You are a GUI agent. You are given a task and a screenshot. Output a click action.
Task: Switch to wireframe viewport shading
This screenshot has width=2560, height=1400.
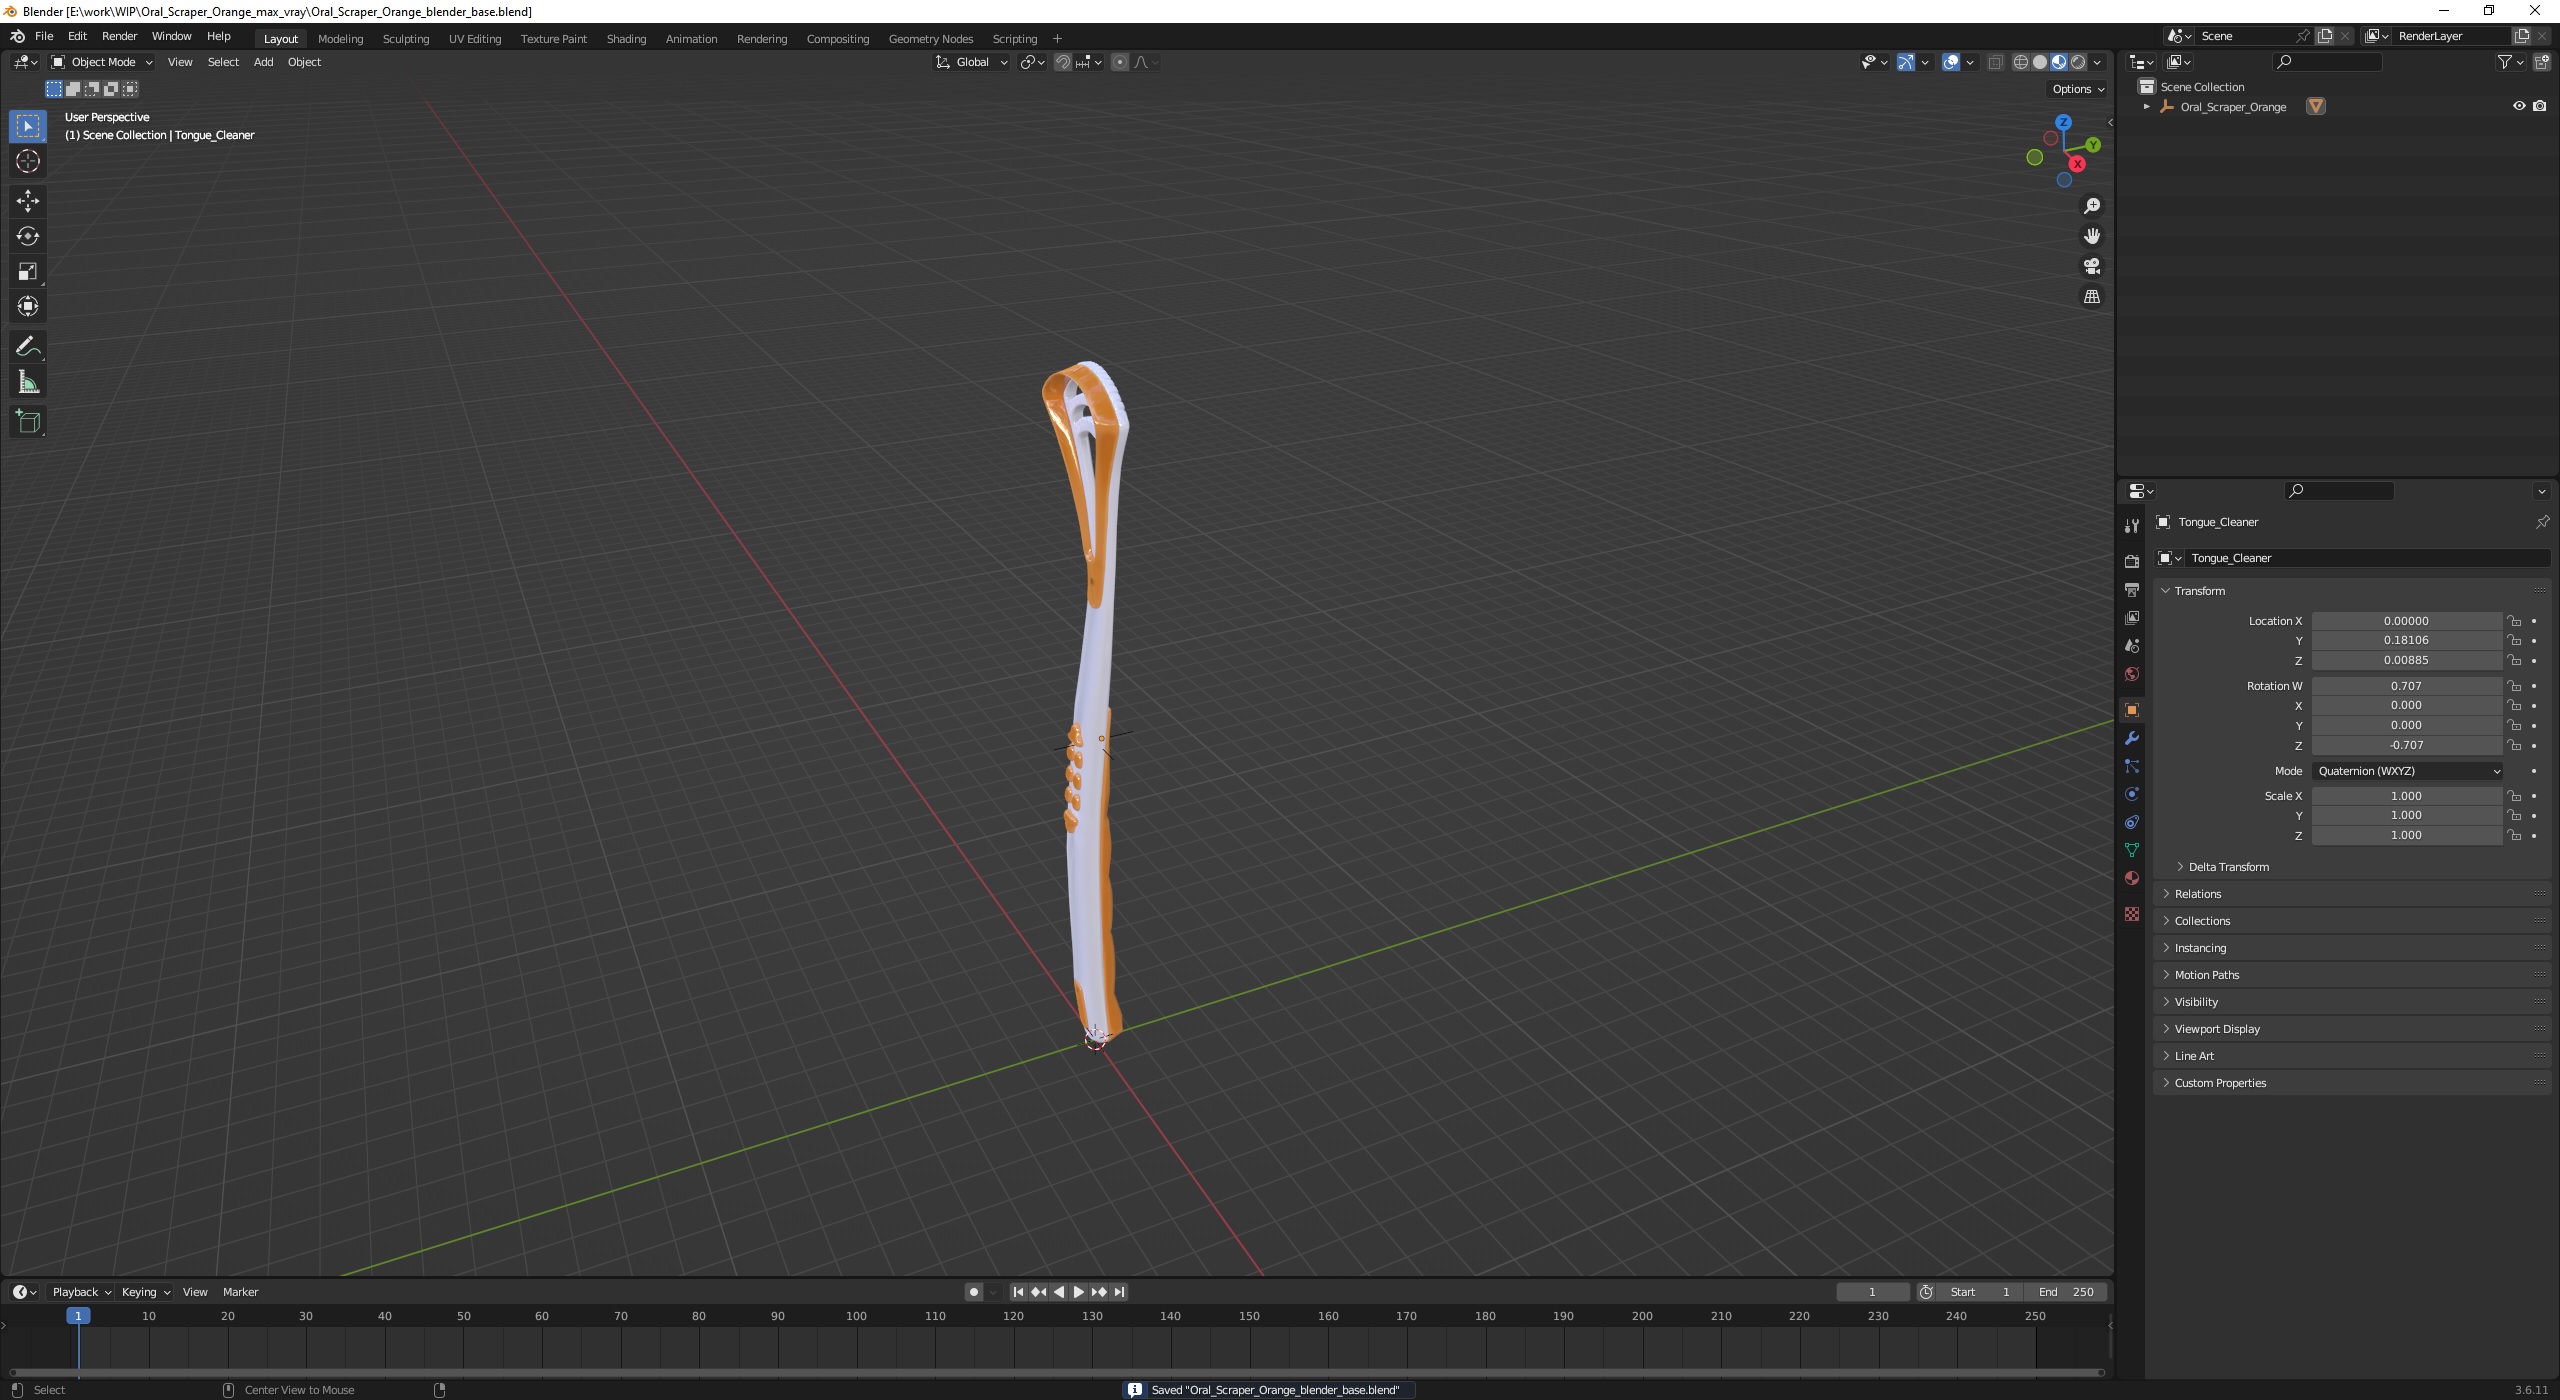[2021, 62]
